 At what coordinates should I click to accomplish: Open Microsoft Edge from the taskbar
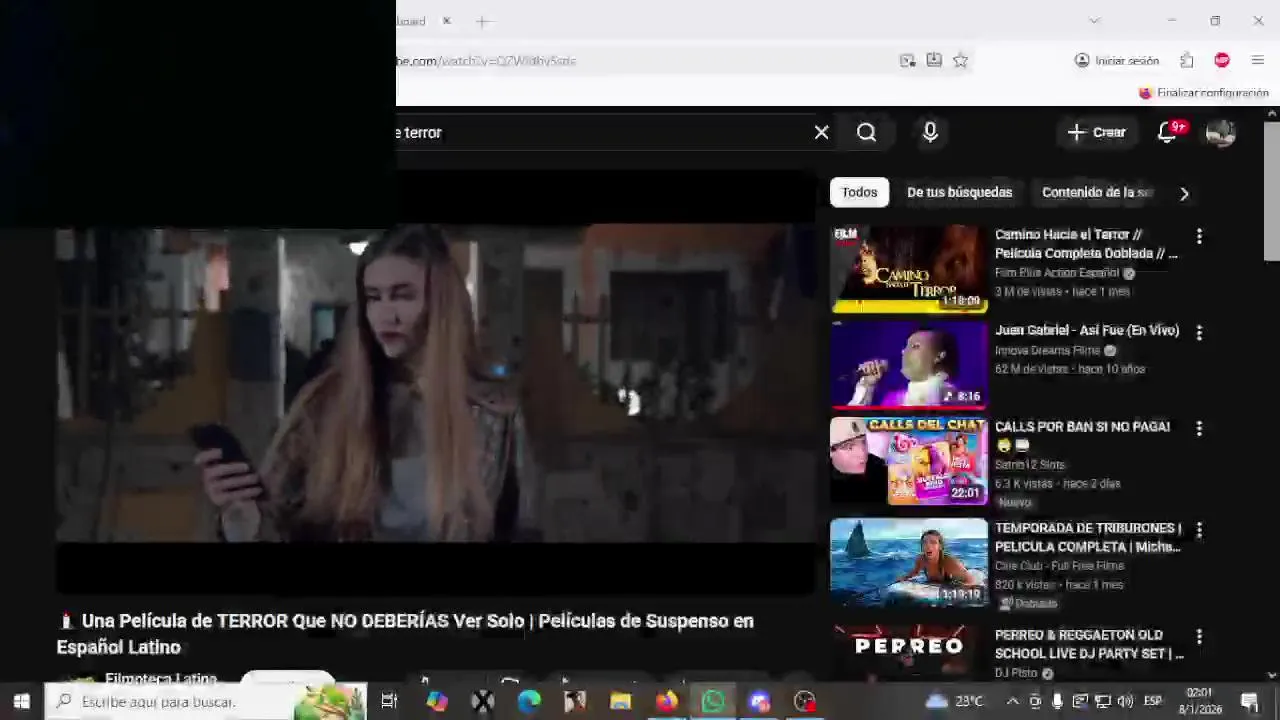[x=529, y=701]
